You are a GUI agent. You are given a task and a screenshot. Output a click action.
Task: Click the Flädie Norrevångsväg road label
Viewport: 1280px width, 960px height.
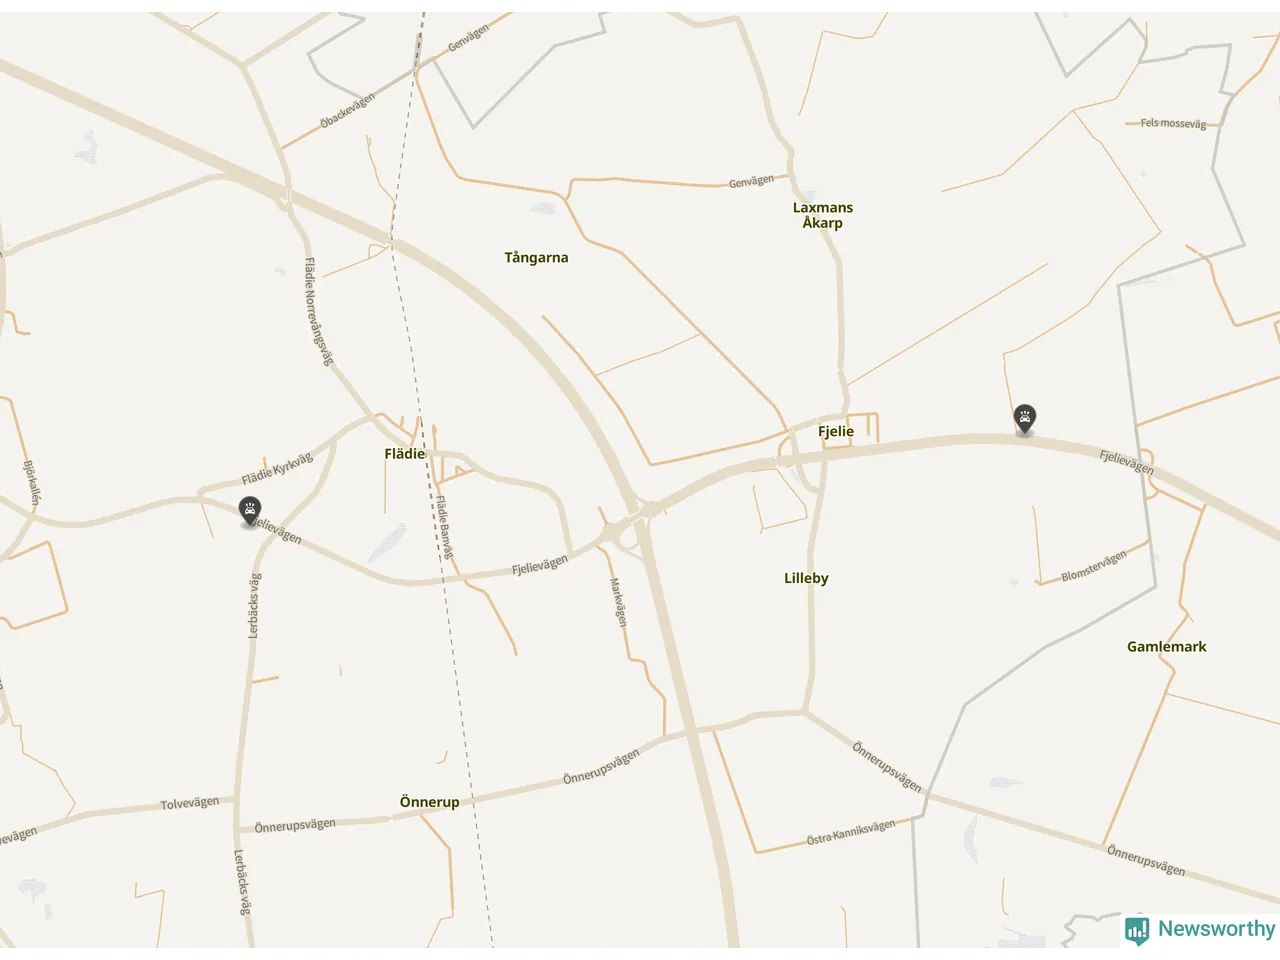pos(317,312)
